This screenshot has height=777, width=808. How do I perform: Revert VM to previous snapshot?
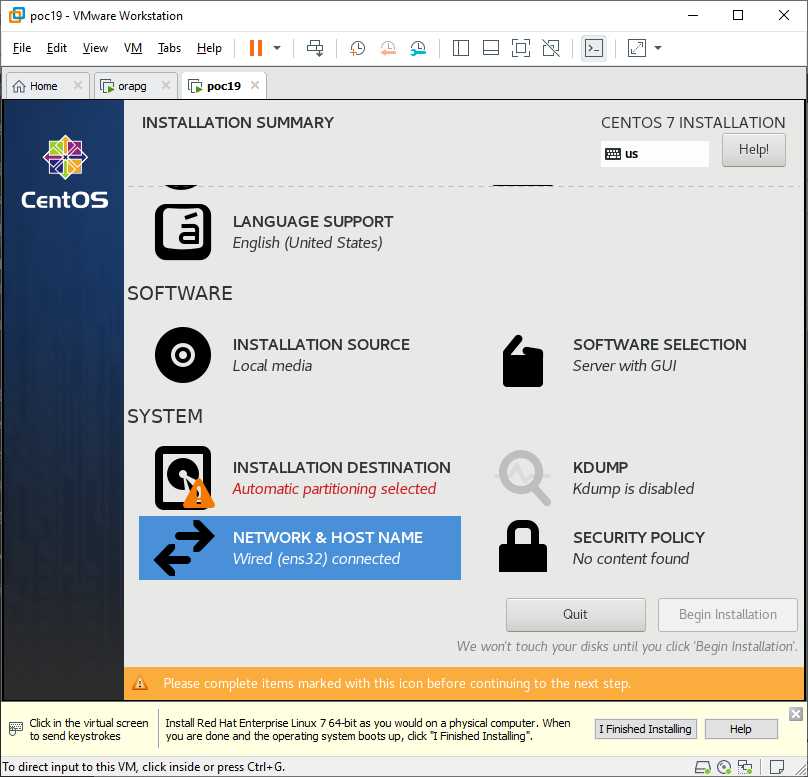(x=388, y=48)
